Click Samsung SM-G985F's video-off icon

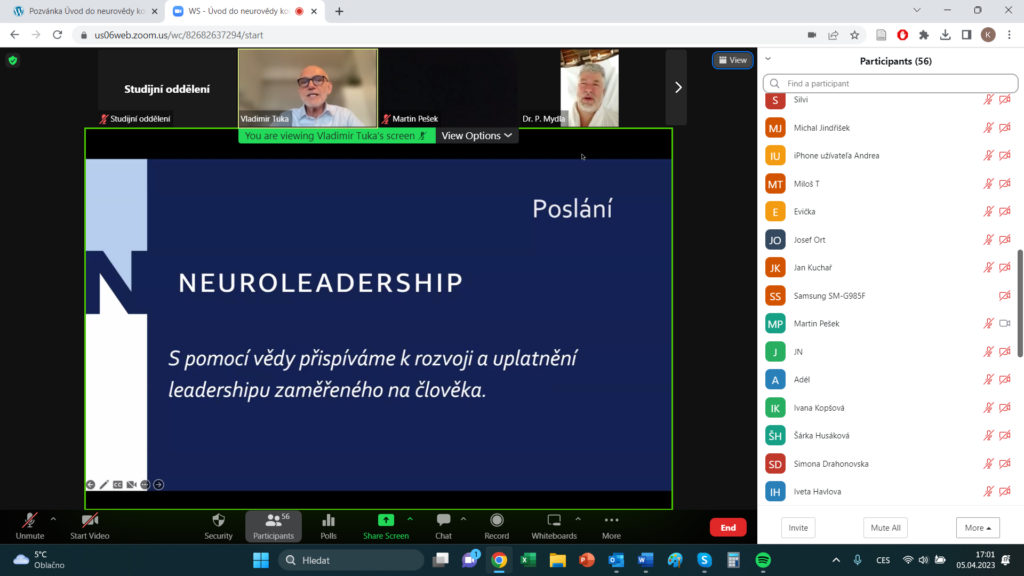tap(1005, 296)
